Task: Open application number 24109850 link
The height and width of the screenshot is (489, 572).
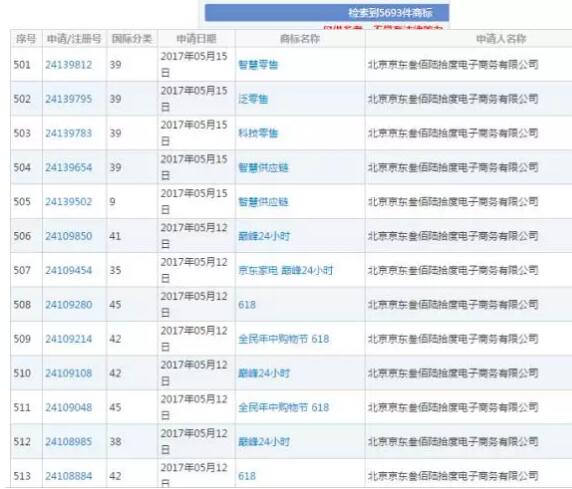Action: pyautogui.click(x=69, y=236)
